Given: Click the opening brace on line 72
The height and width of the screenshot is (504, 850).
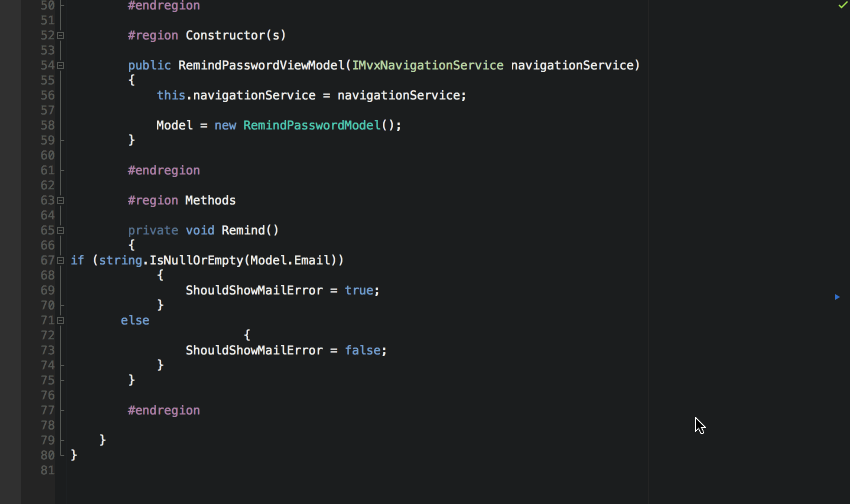Looking at the screenshot, I should click(247, 335).
